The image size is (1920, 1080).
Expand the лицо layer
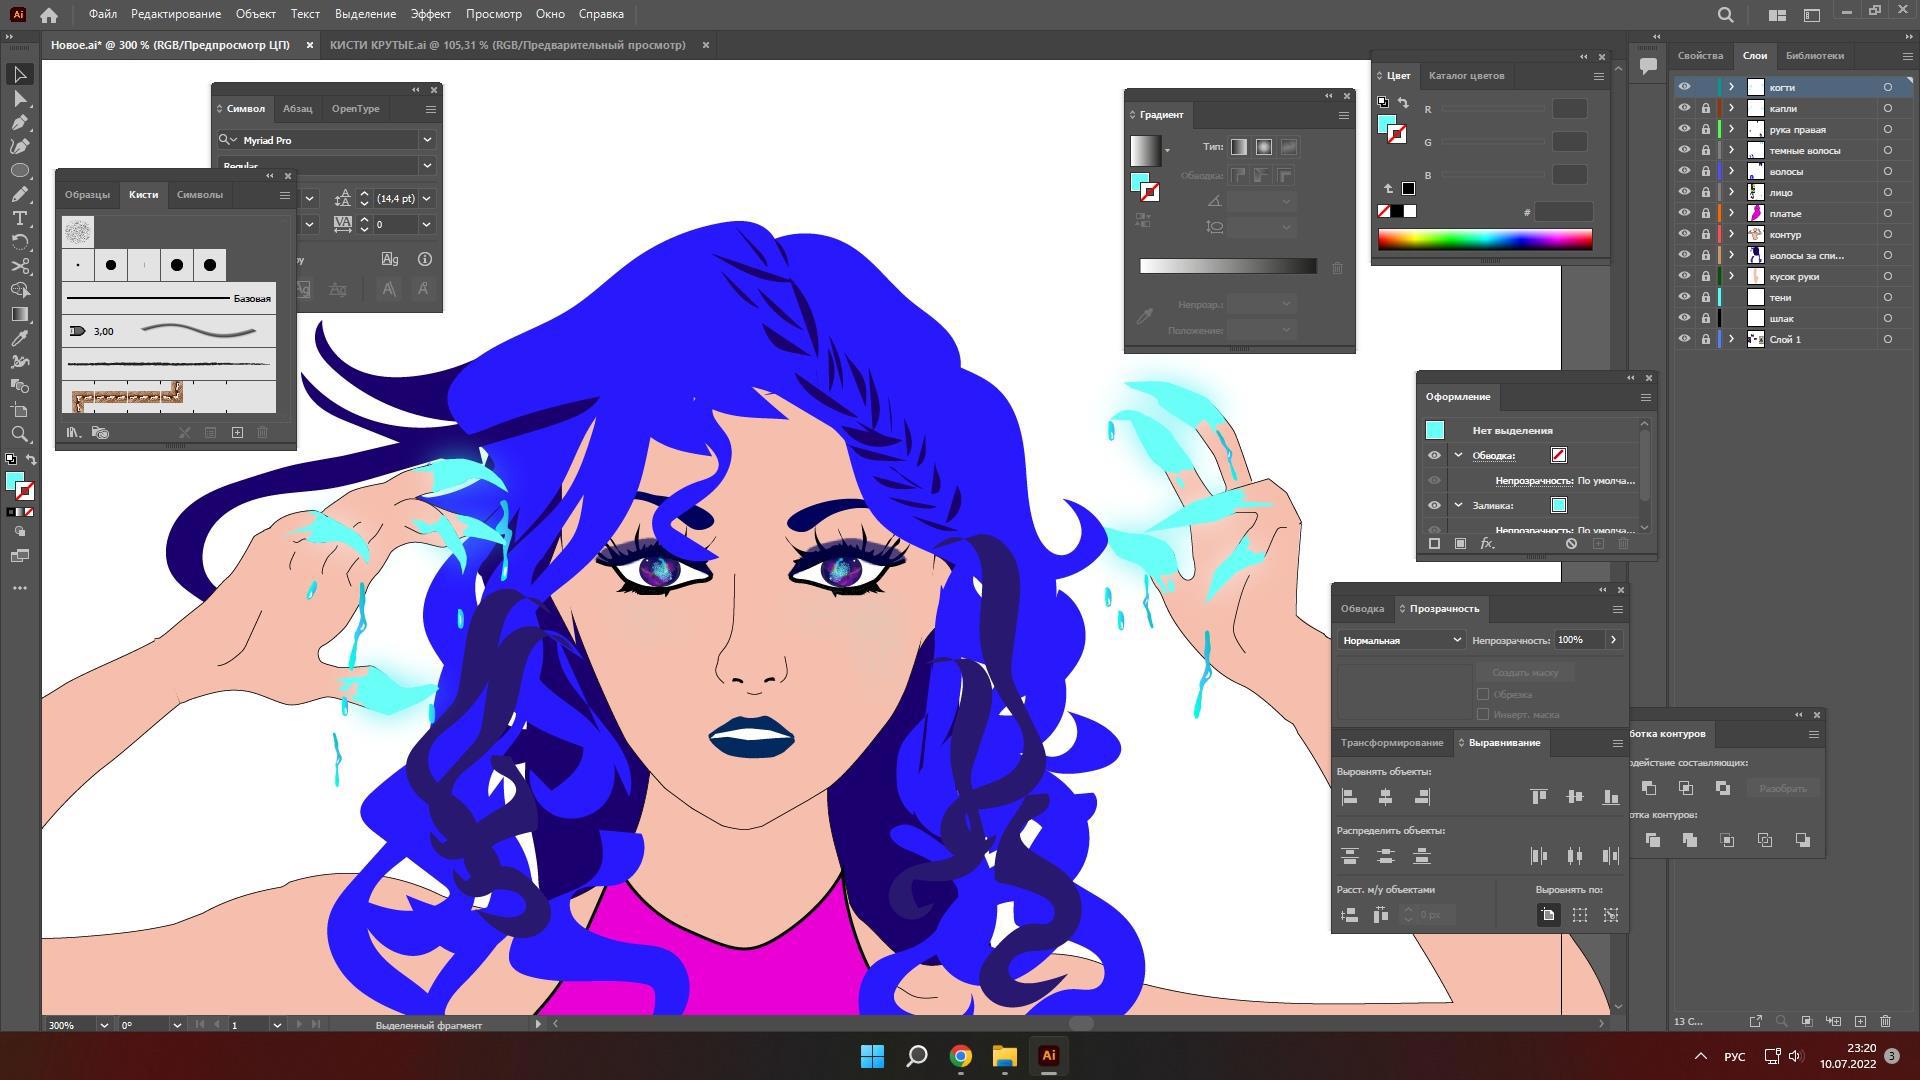(x=1732, y=192)
